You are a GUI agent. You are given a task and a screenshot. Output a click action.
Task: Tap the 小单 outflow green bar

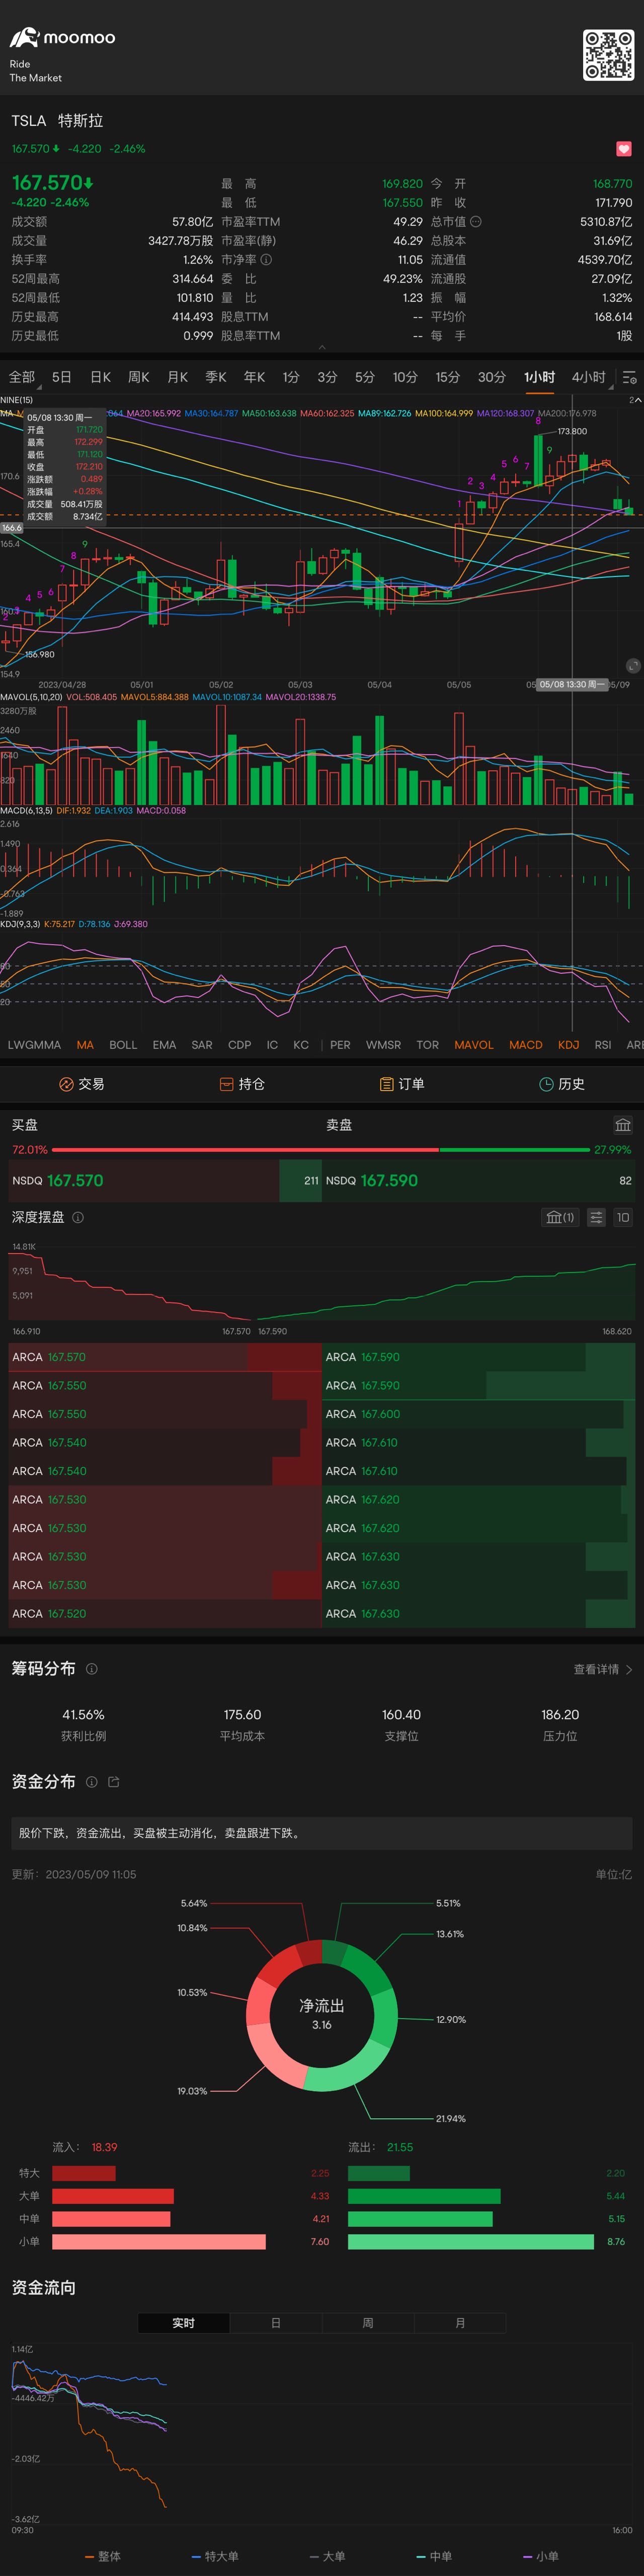tap(471, 2242)
